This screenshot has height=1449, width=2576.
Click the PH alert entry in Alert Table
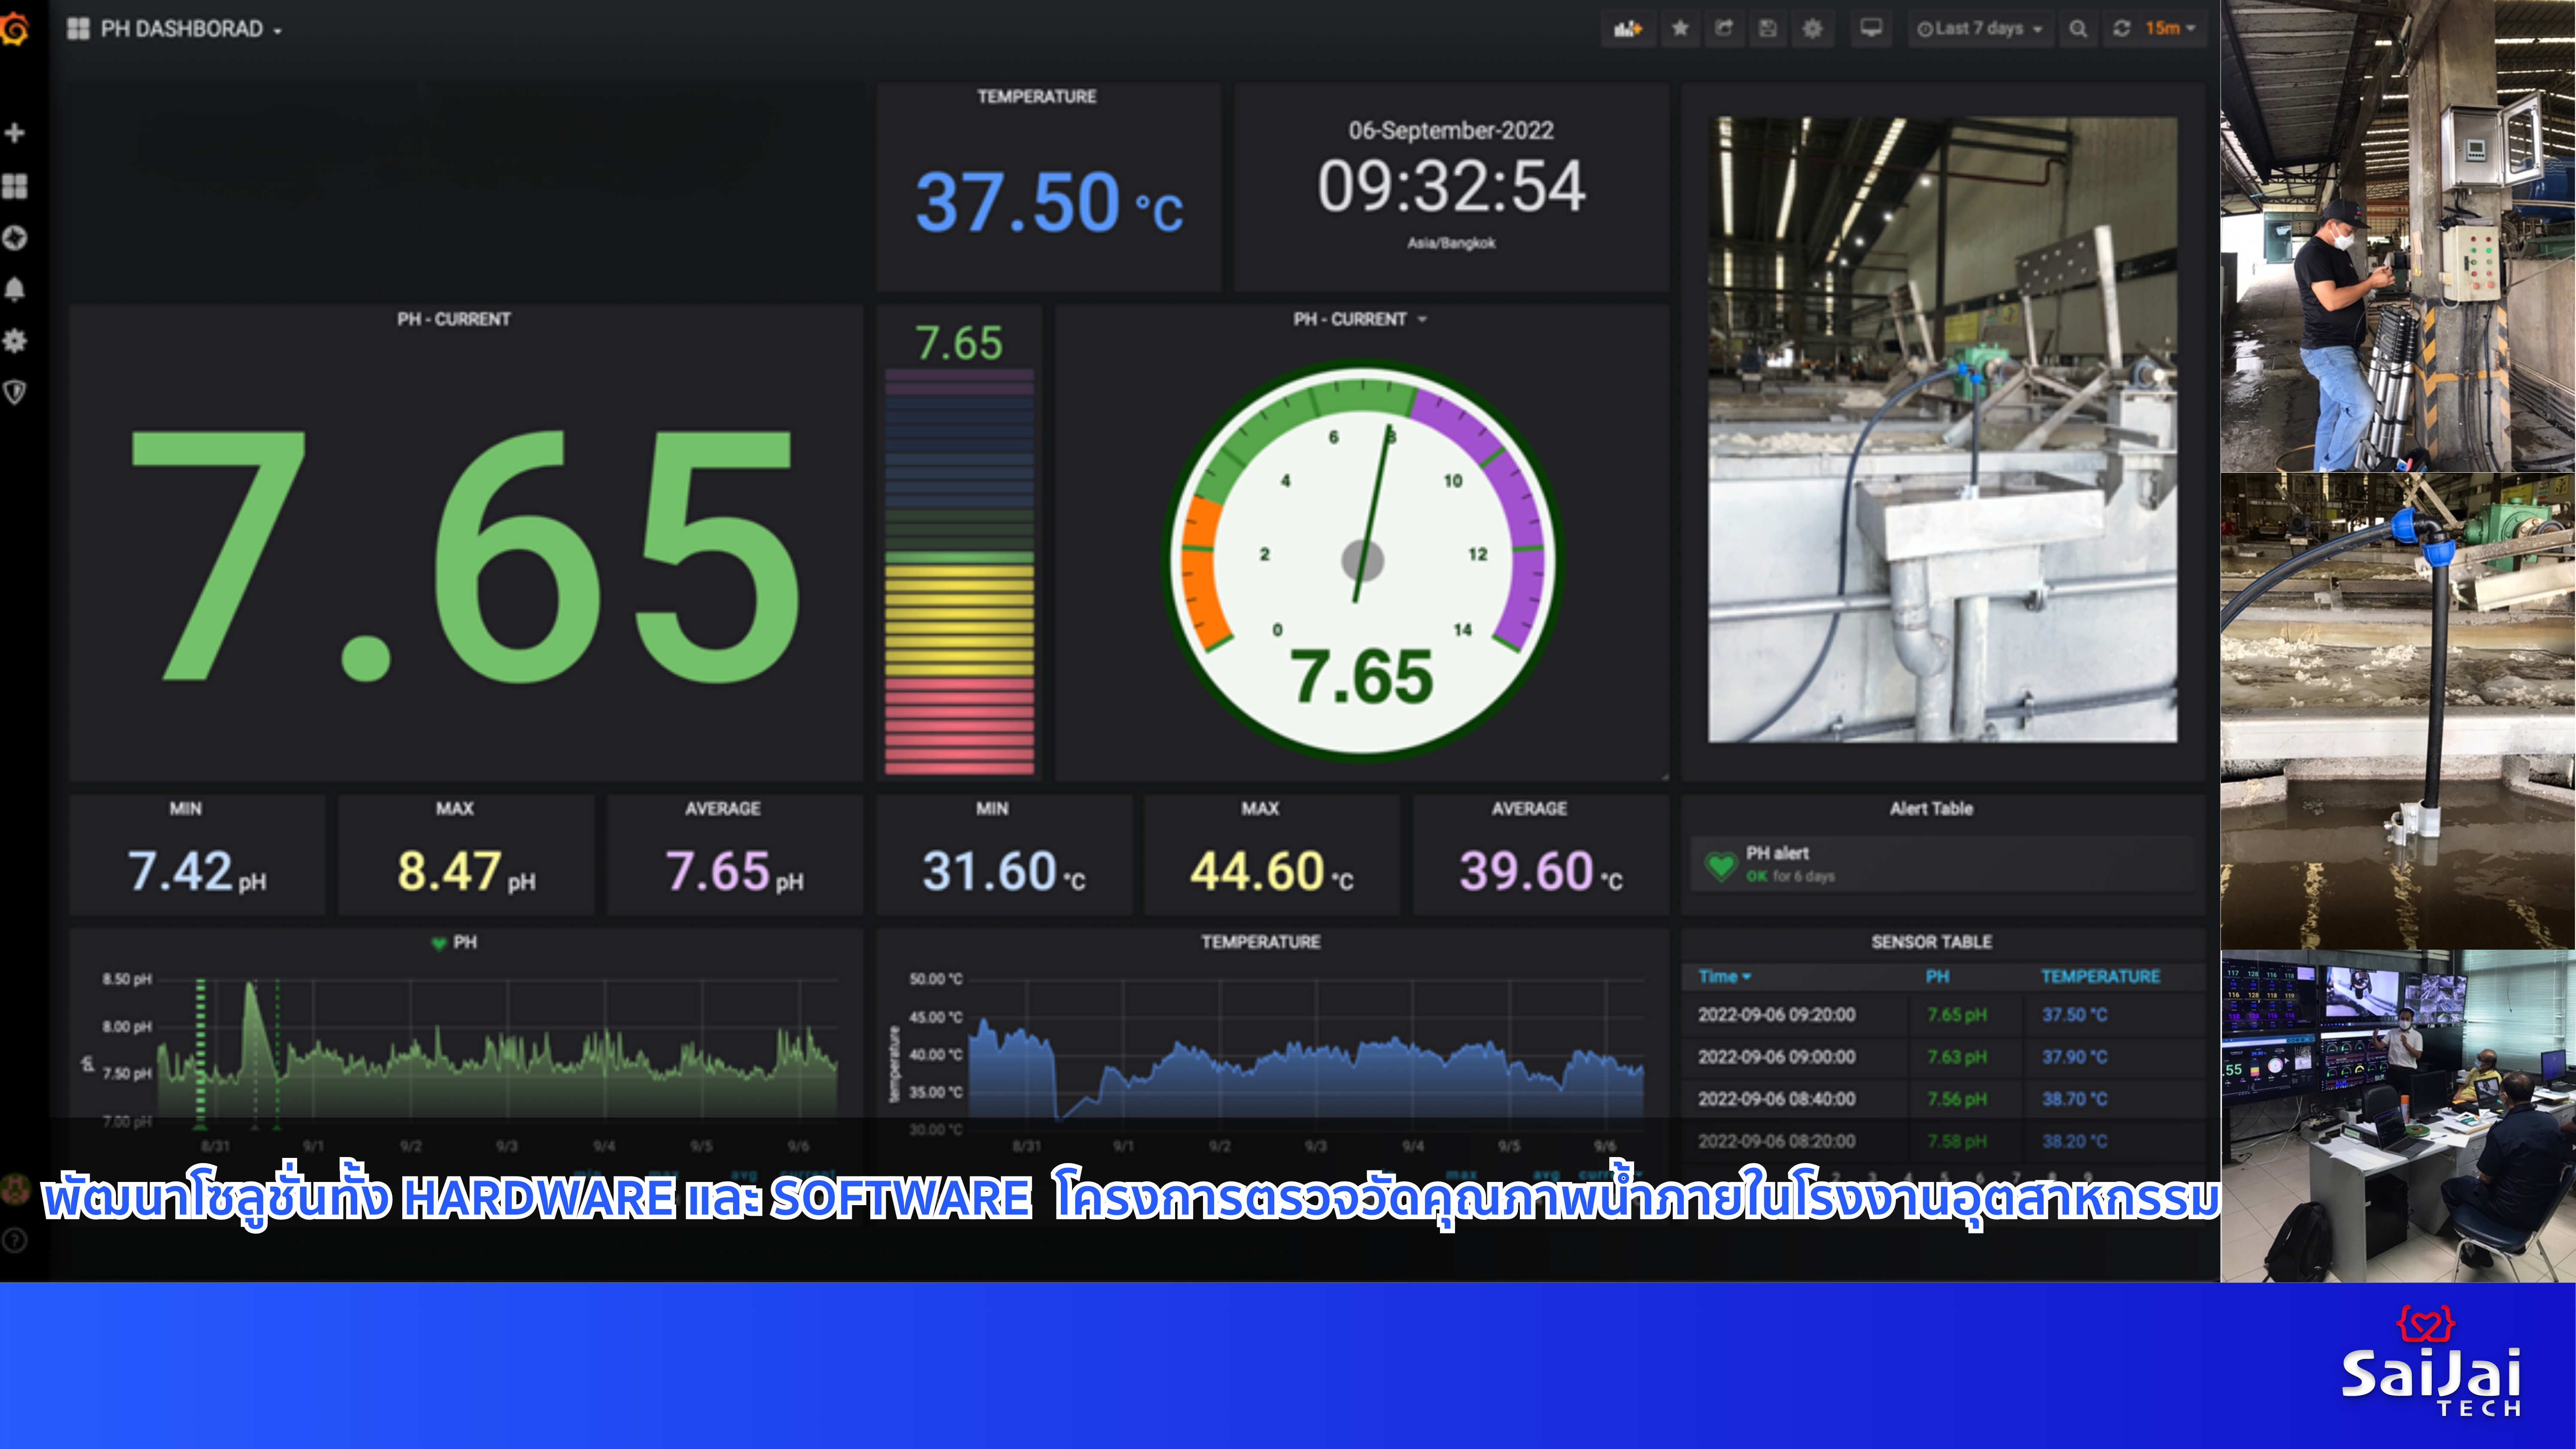click(x=1777, y=853)
